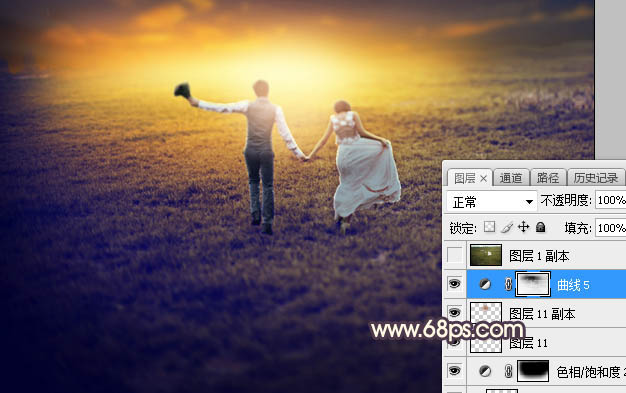626x393 pixels.
Task: Click the 填充 fill value field
Action: tap(611, 228)
